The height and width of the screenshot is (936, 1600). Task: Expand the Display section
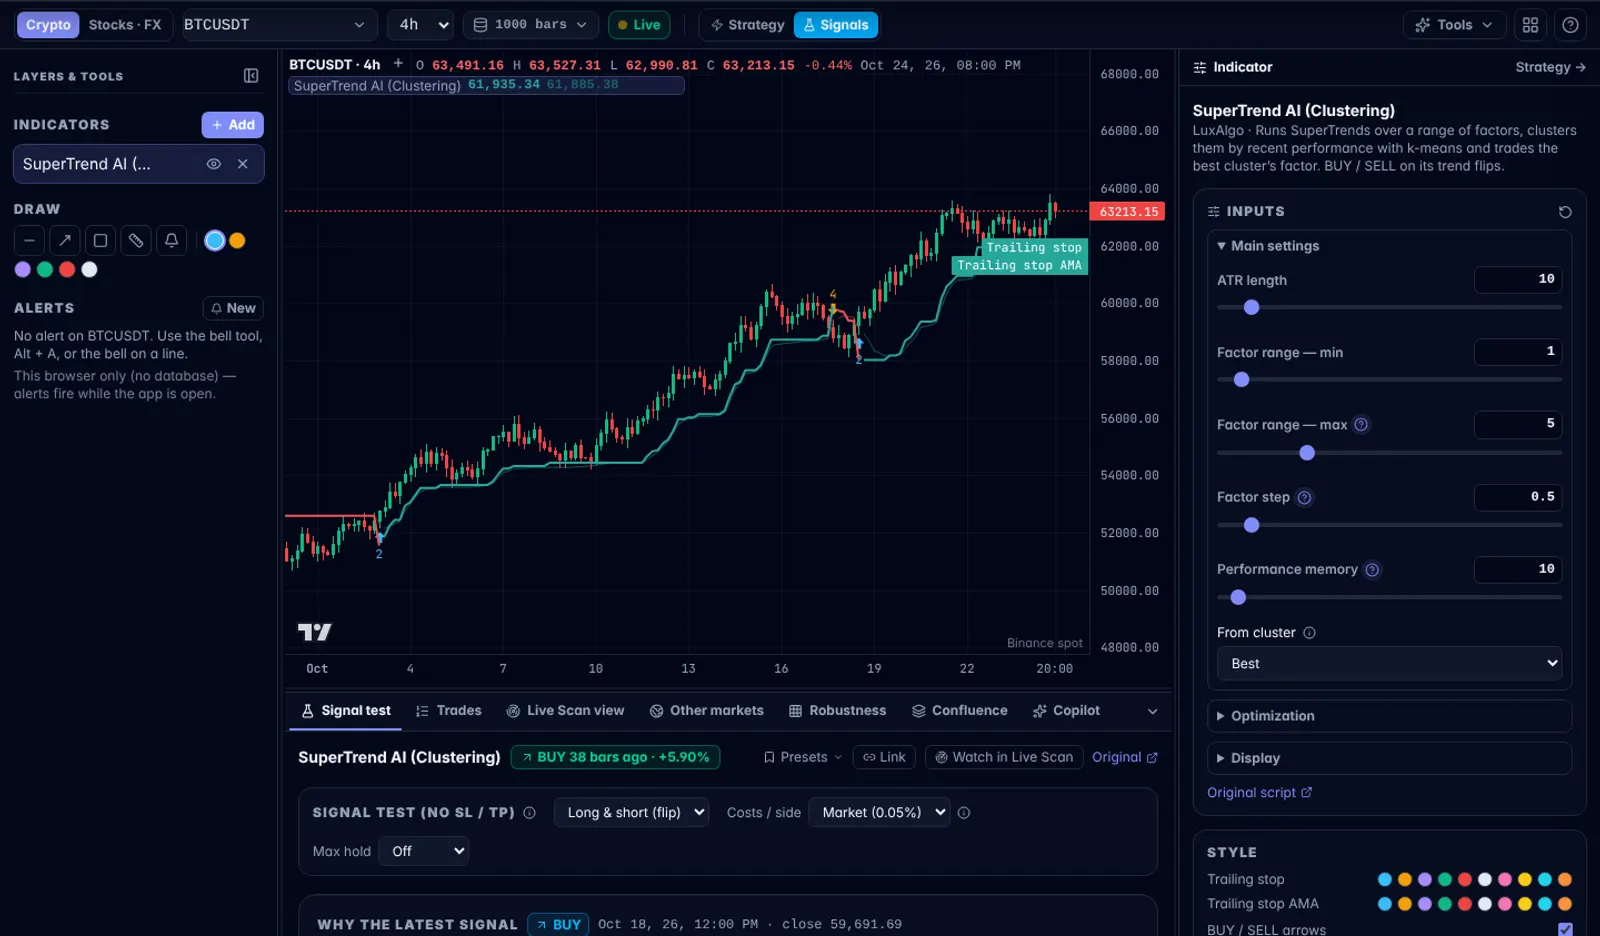(x=1389, y=758)
